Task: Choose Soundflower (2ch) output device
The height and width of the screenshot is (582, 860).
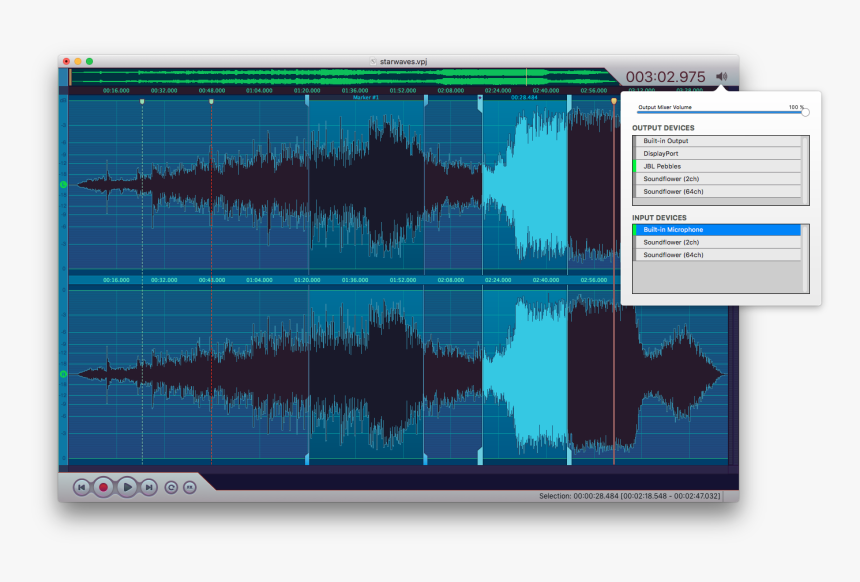Action: pos(717,179)
